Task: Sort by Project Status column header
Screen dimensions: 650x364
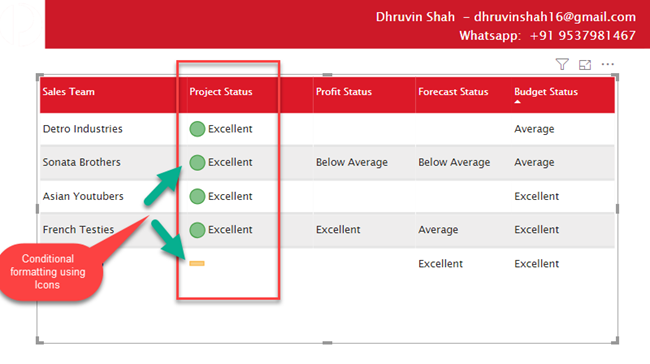Action: pyautogui.click(x=221, y=92)
